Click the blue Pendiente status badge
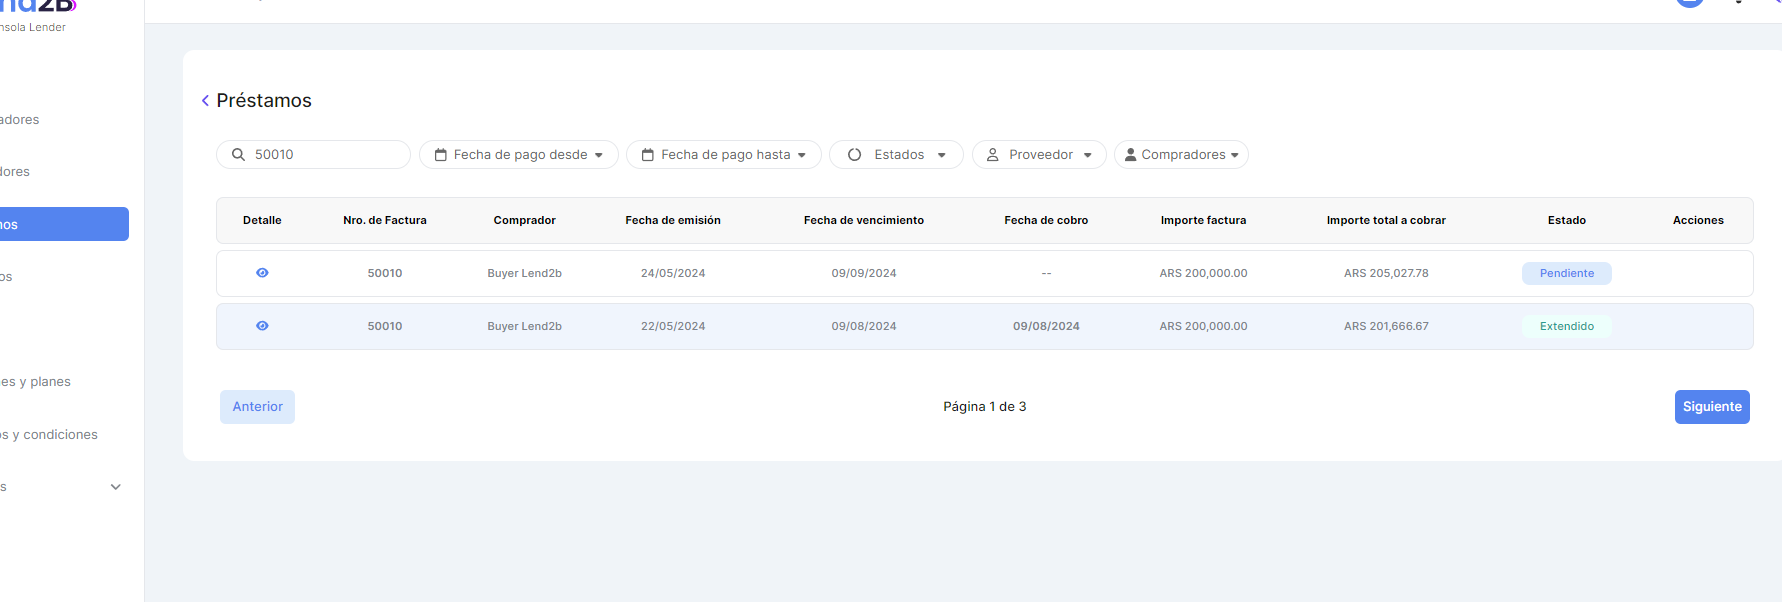1782x602 pixels. 1566,273
